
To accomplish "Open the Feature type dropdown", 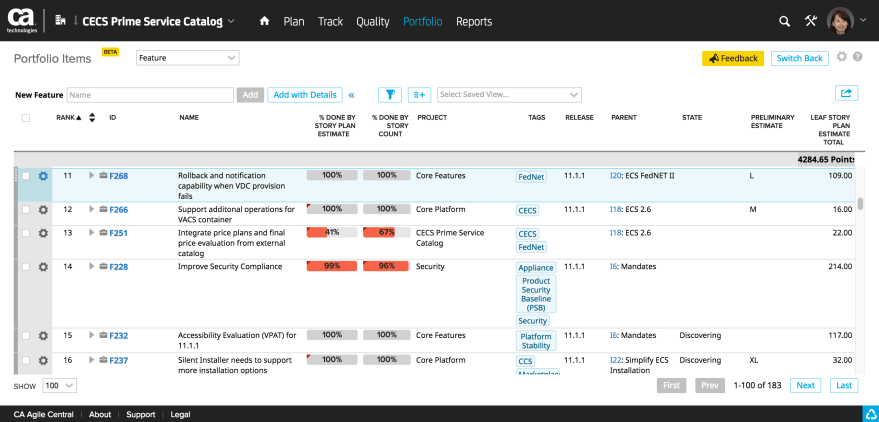I will [187, 58].
